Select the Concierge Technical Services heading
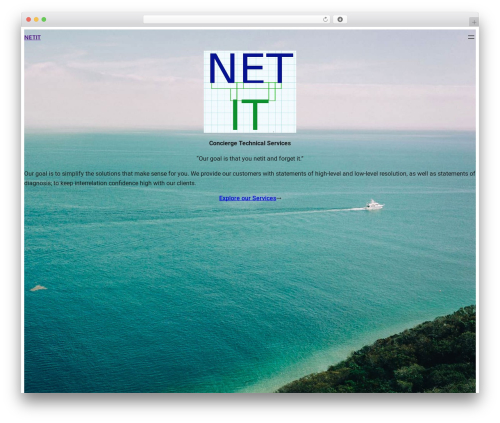The height and width of the screenshot is (423, 500). (x=250, y=143)
